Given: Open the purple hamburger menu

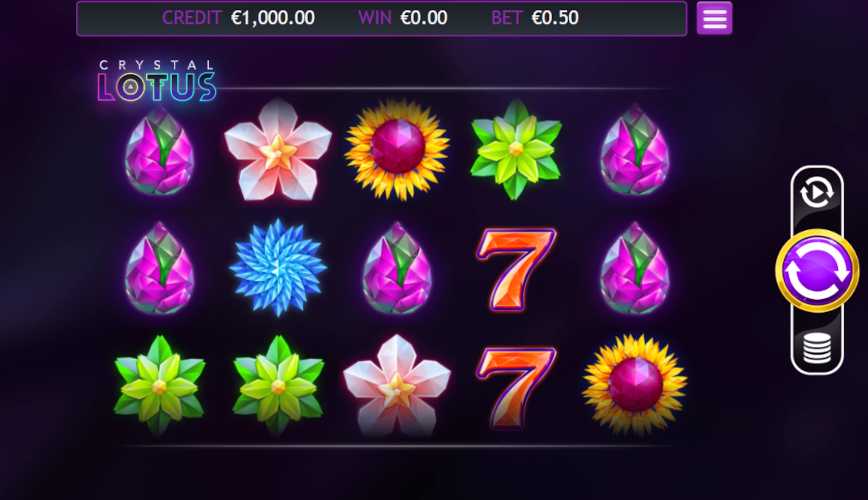Looking at the screenshot, I should pos(714,18).
